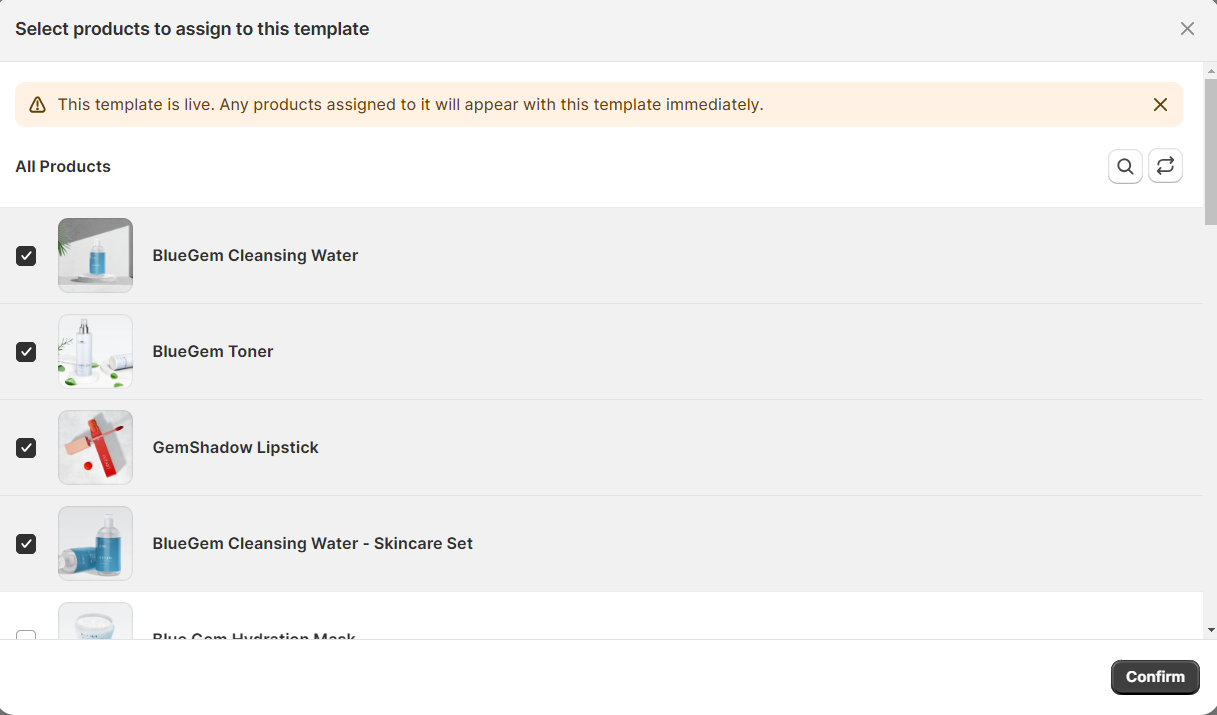Click the GemShadow Lipstick thumbnail
This screenshot has height=715, width=1217.
click(95, 447)
